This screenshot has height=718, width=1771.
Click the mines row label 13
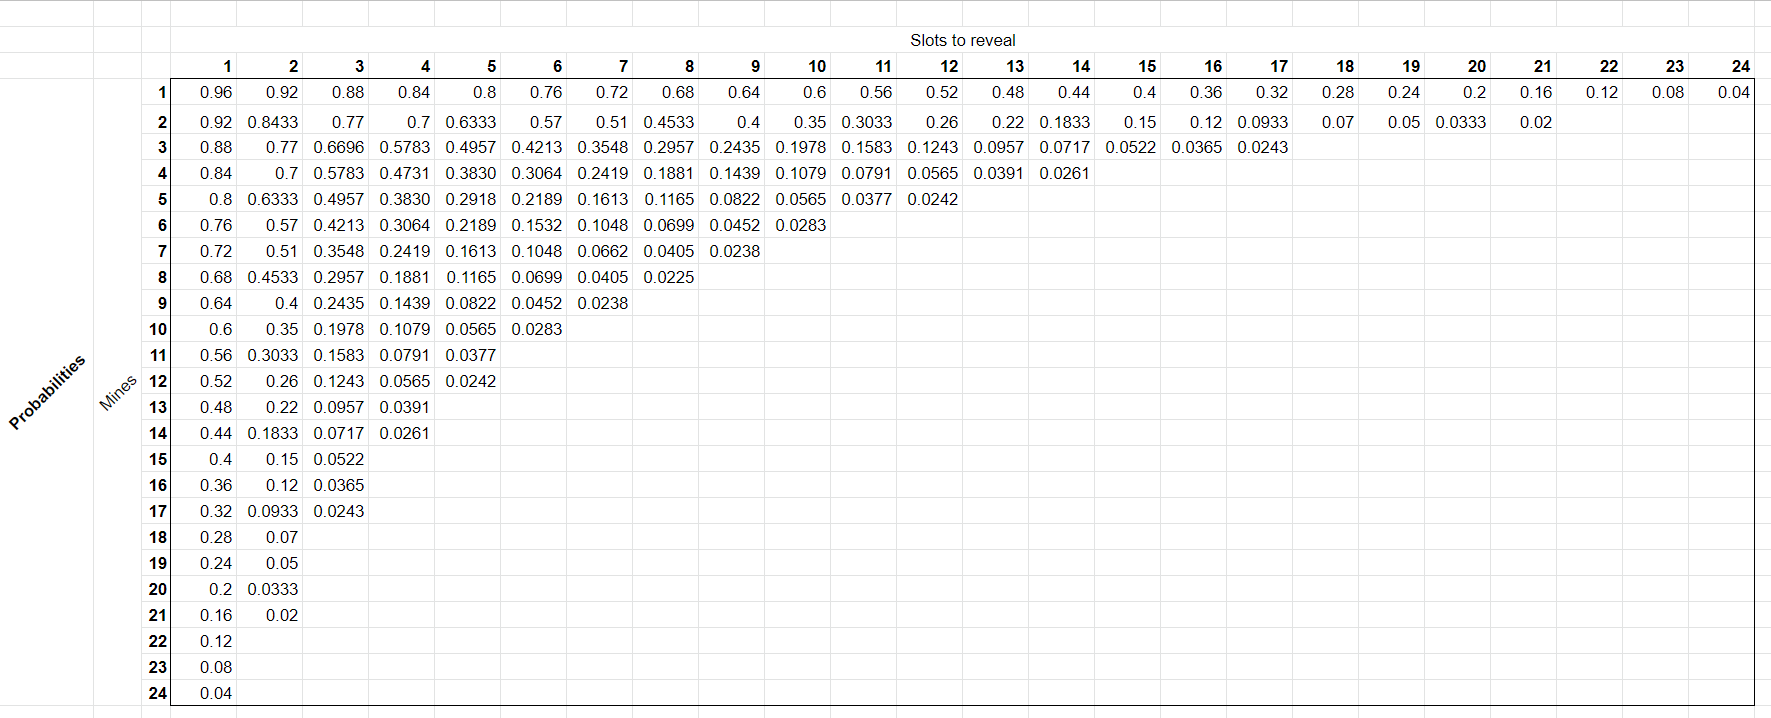(157, 407)
